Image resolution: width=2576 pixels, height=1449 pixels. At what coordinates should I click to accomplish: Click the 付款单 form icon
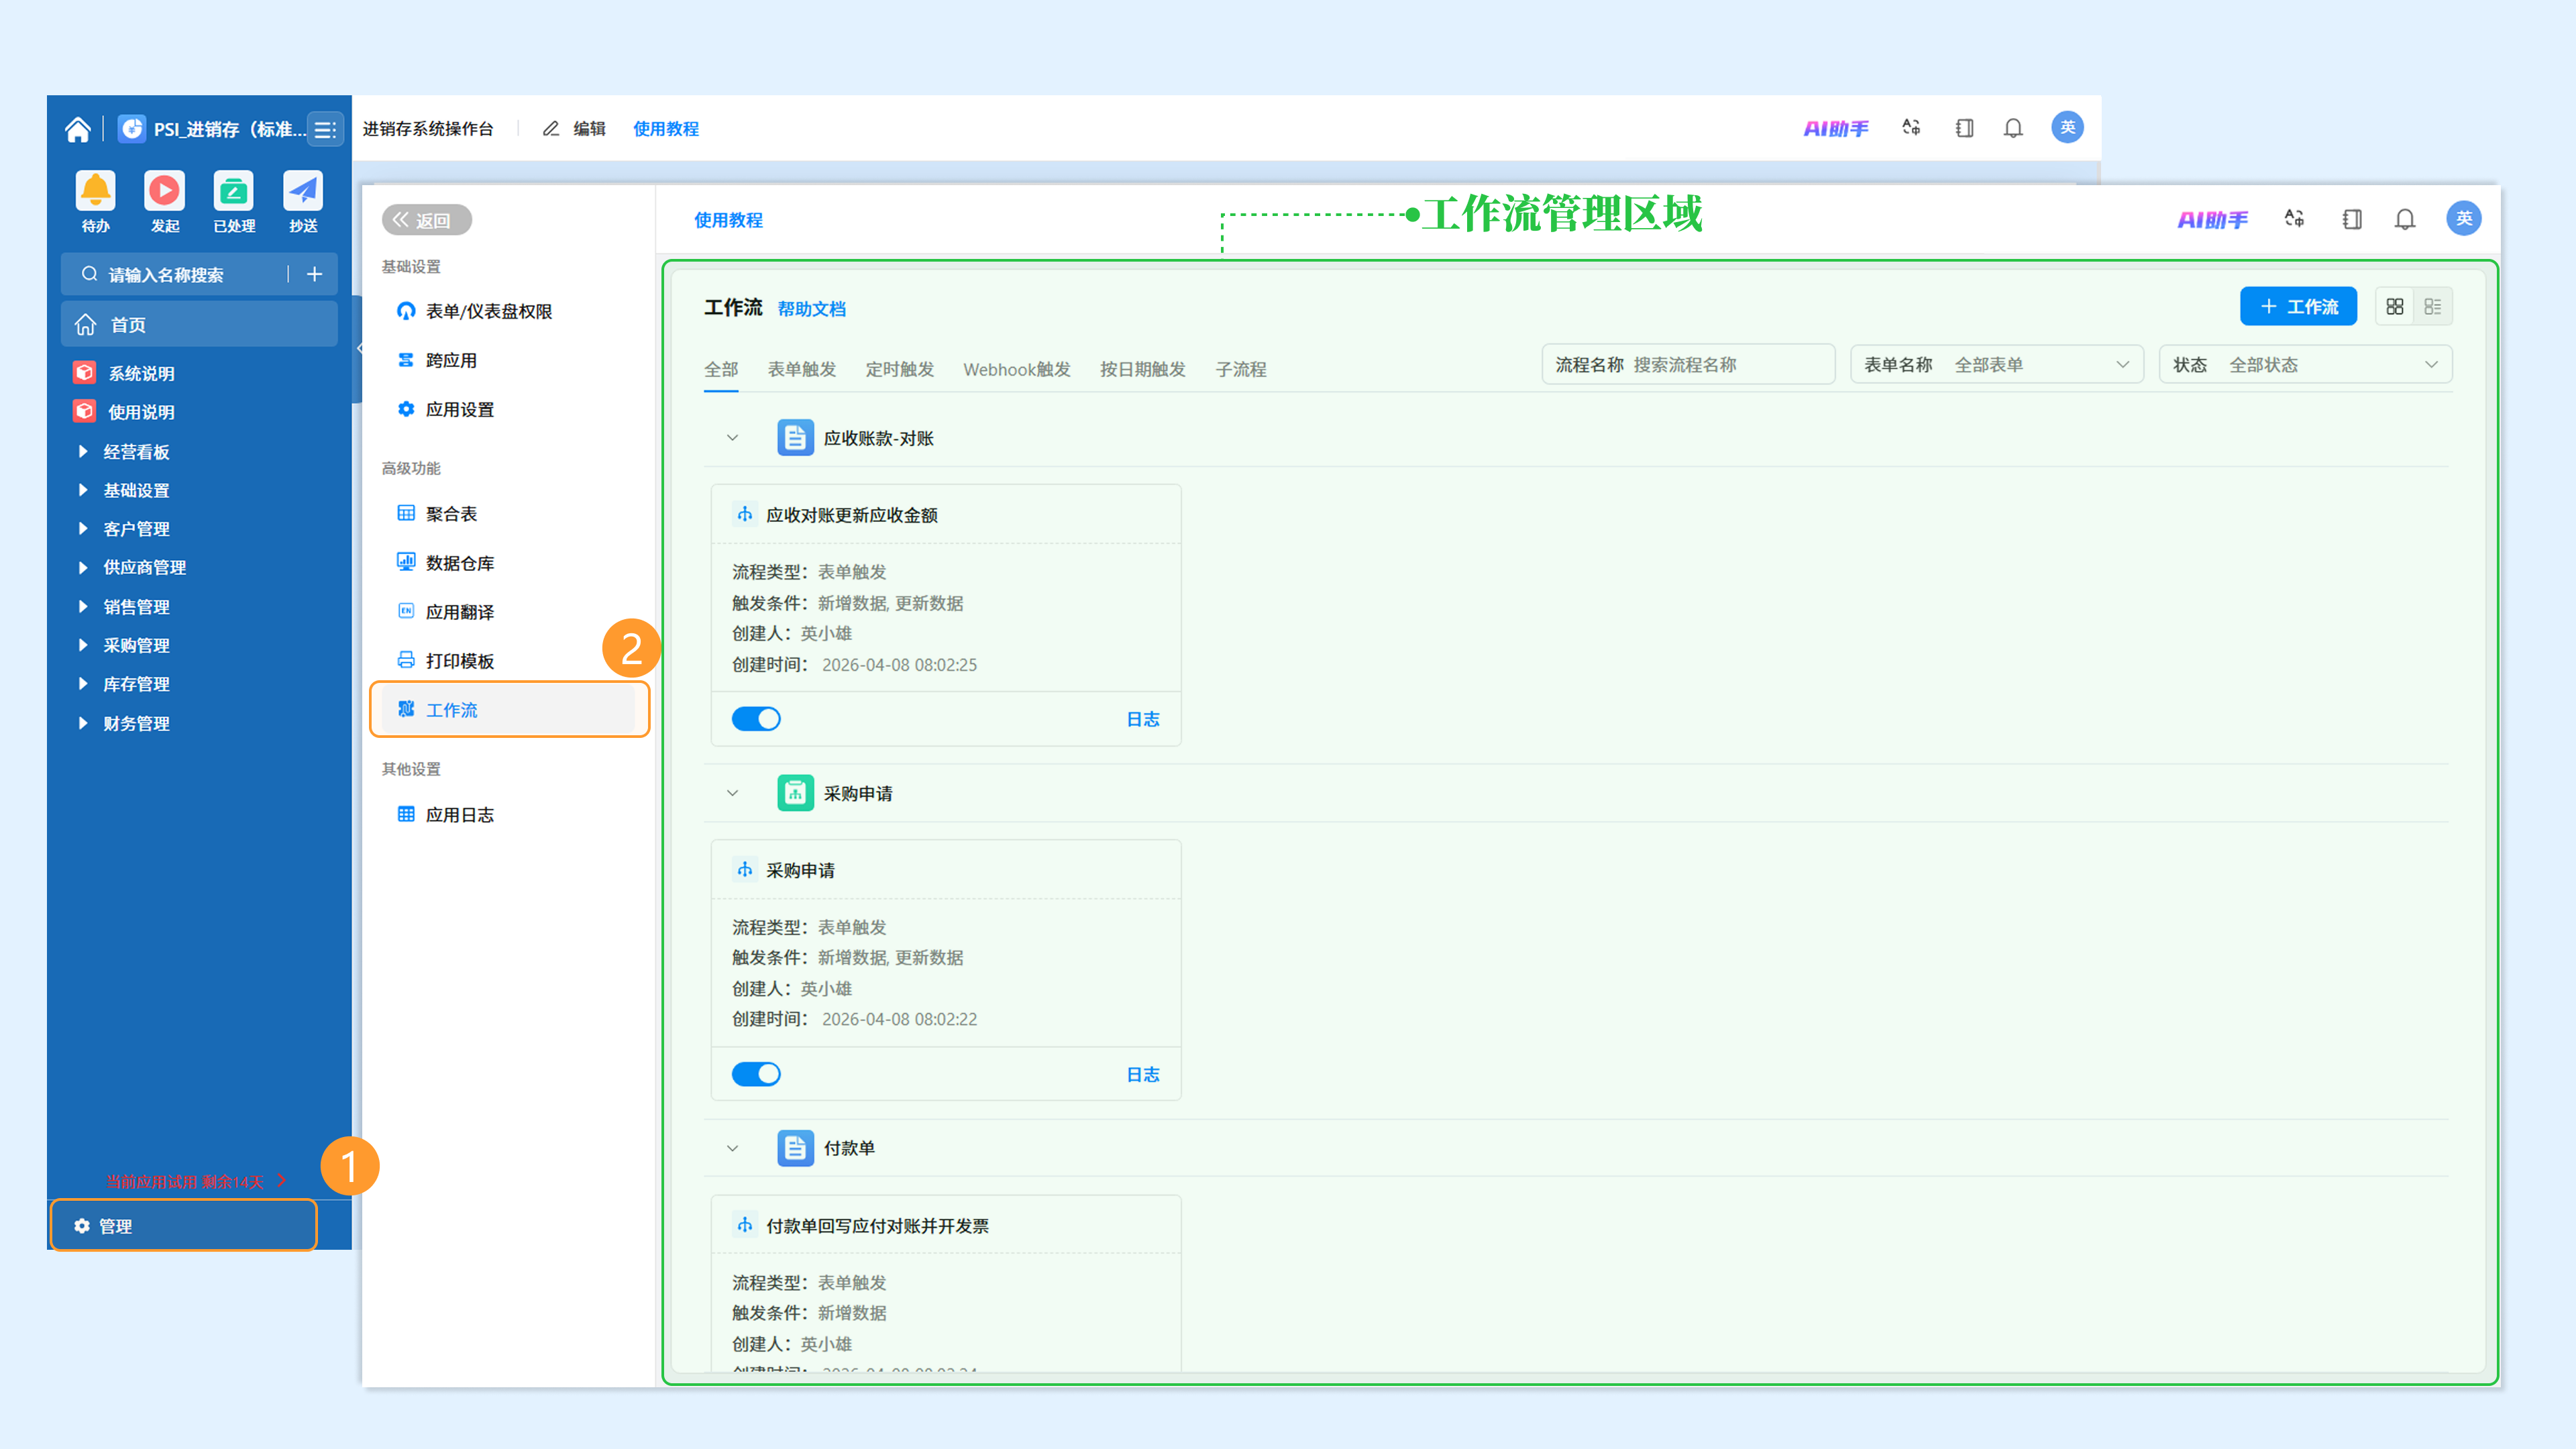795,1148
